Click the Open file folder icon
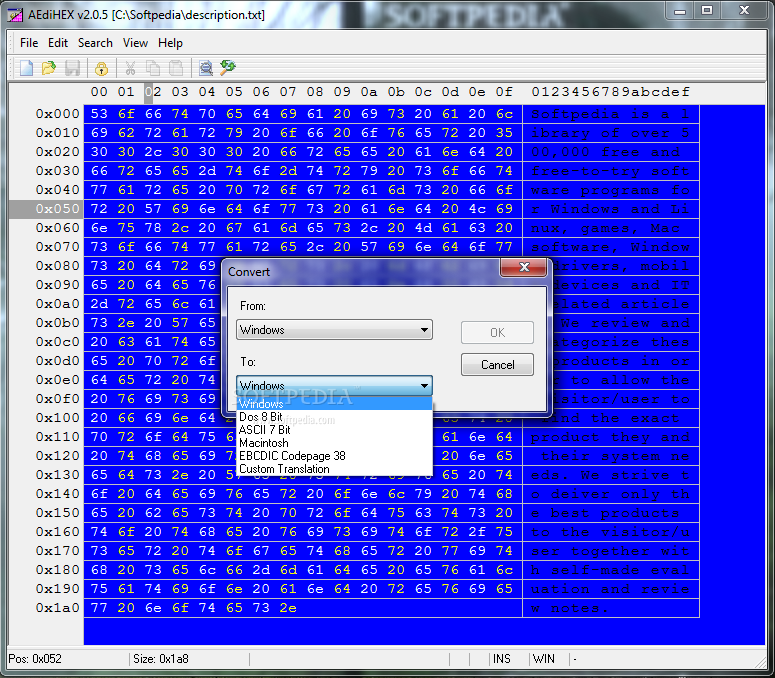Image resolution: width=775 pixels, height=678 pixels. click(x=49, y=68)
